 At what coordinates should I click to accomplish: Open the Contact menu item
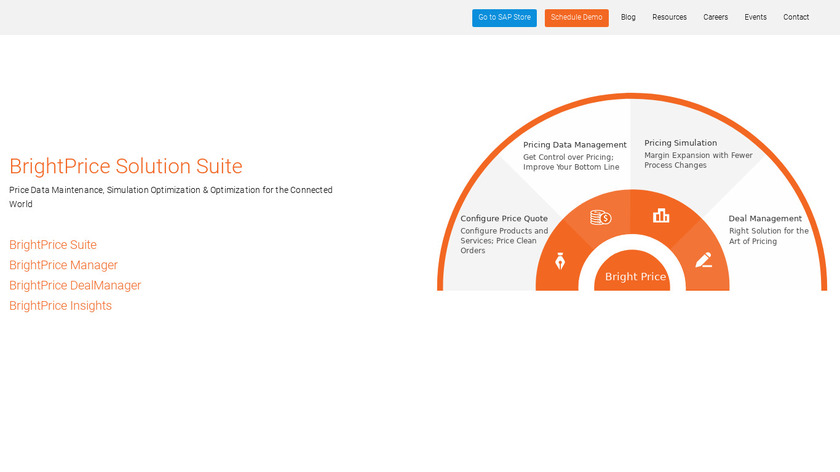point(796,17)
